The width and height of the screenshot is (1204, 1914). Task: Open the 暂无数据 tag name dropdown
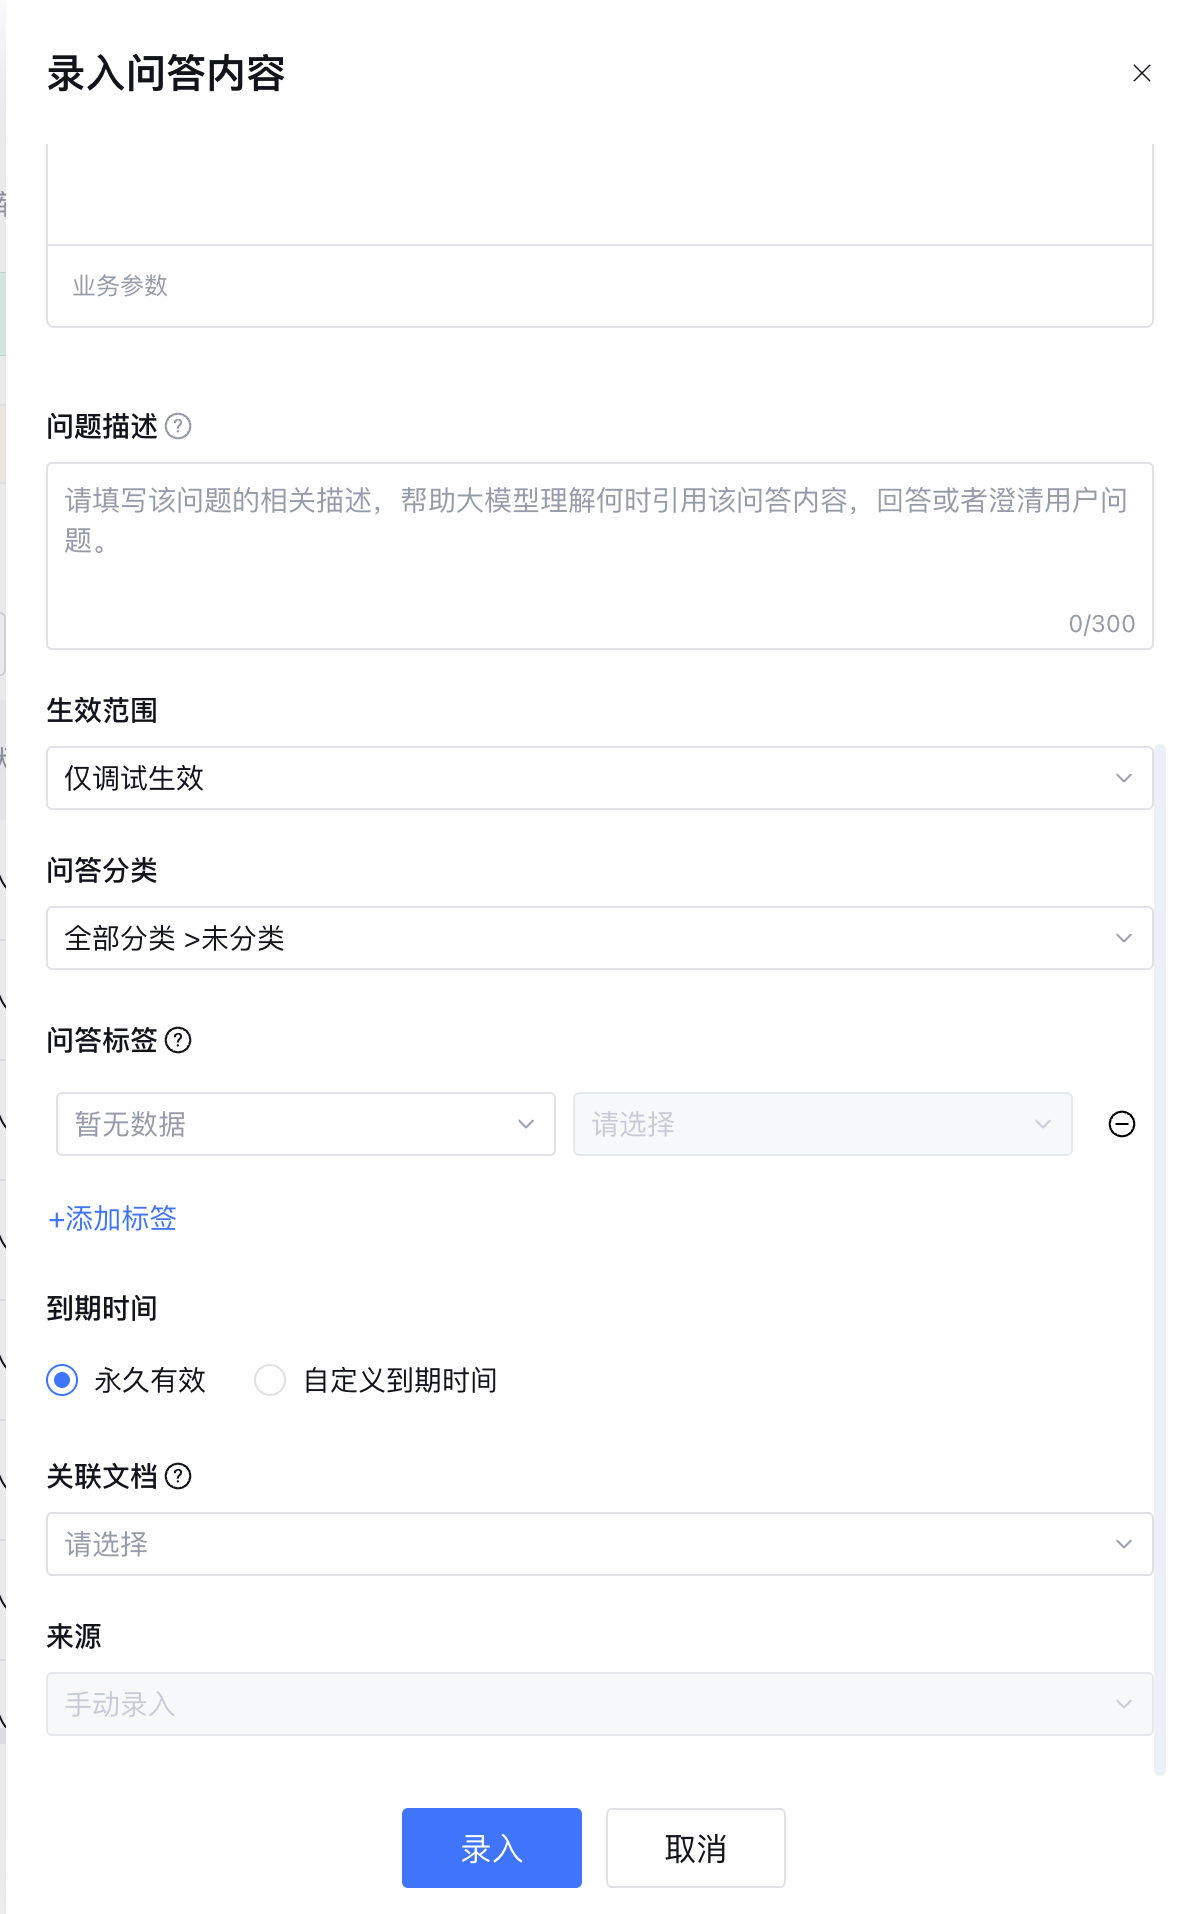(305, 1124)
